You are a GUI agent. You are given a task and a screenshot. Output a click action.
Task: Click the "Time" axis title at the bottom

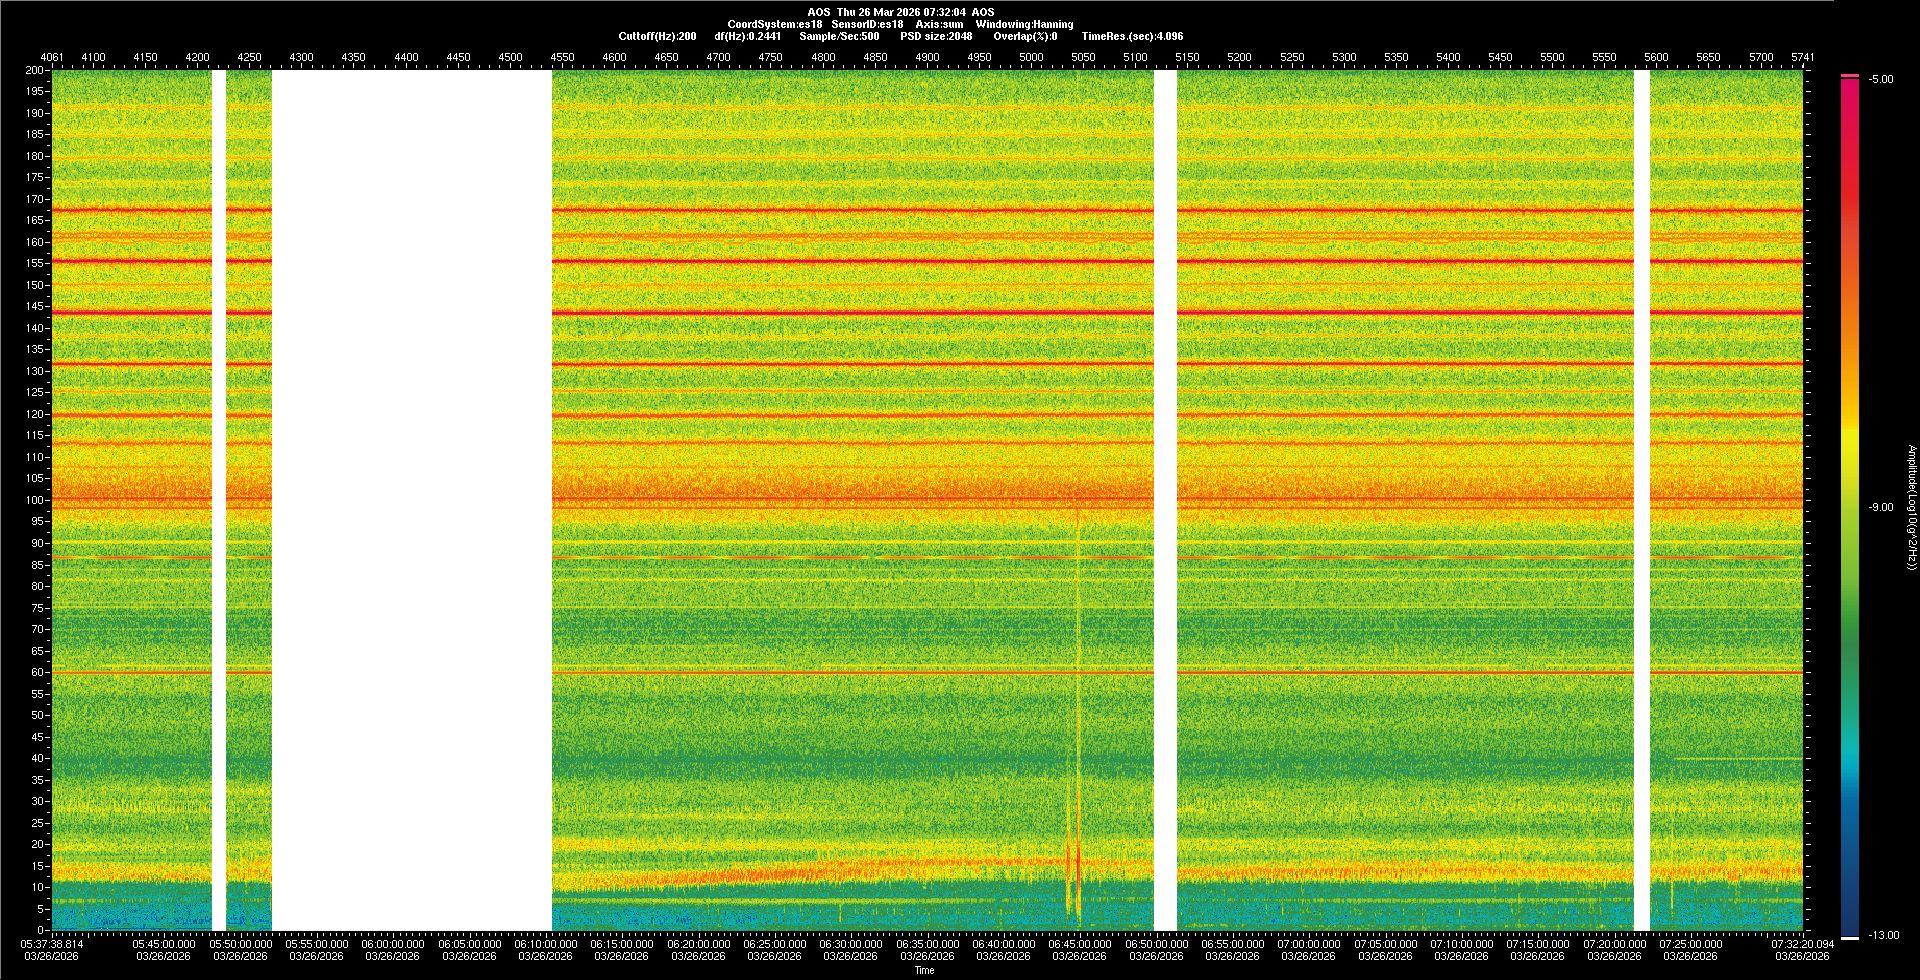click(x=925, y=970)
